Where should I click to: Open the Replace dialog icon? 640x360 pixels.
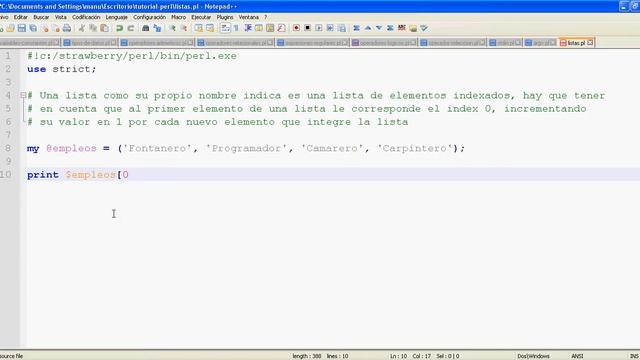point(157,28)
